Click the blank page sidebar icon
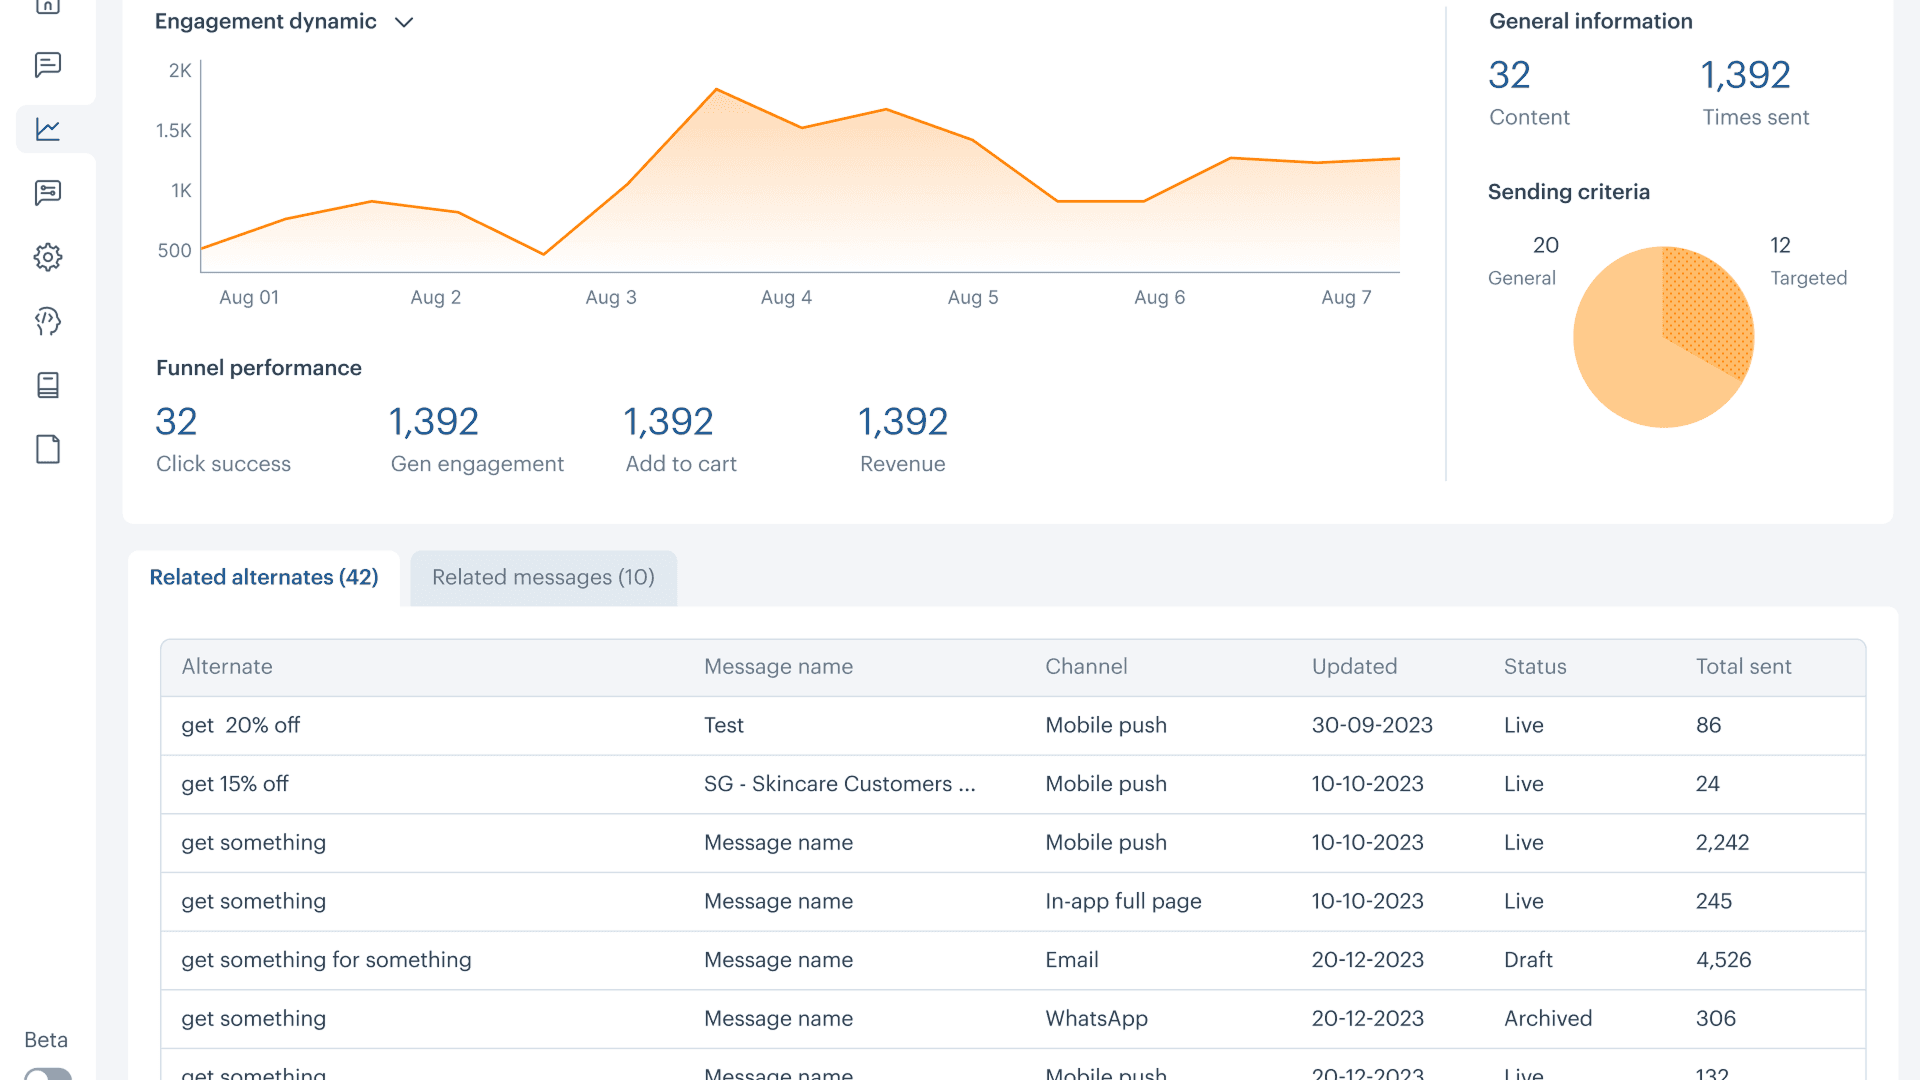 click(48, 449)
